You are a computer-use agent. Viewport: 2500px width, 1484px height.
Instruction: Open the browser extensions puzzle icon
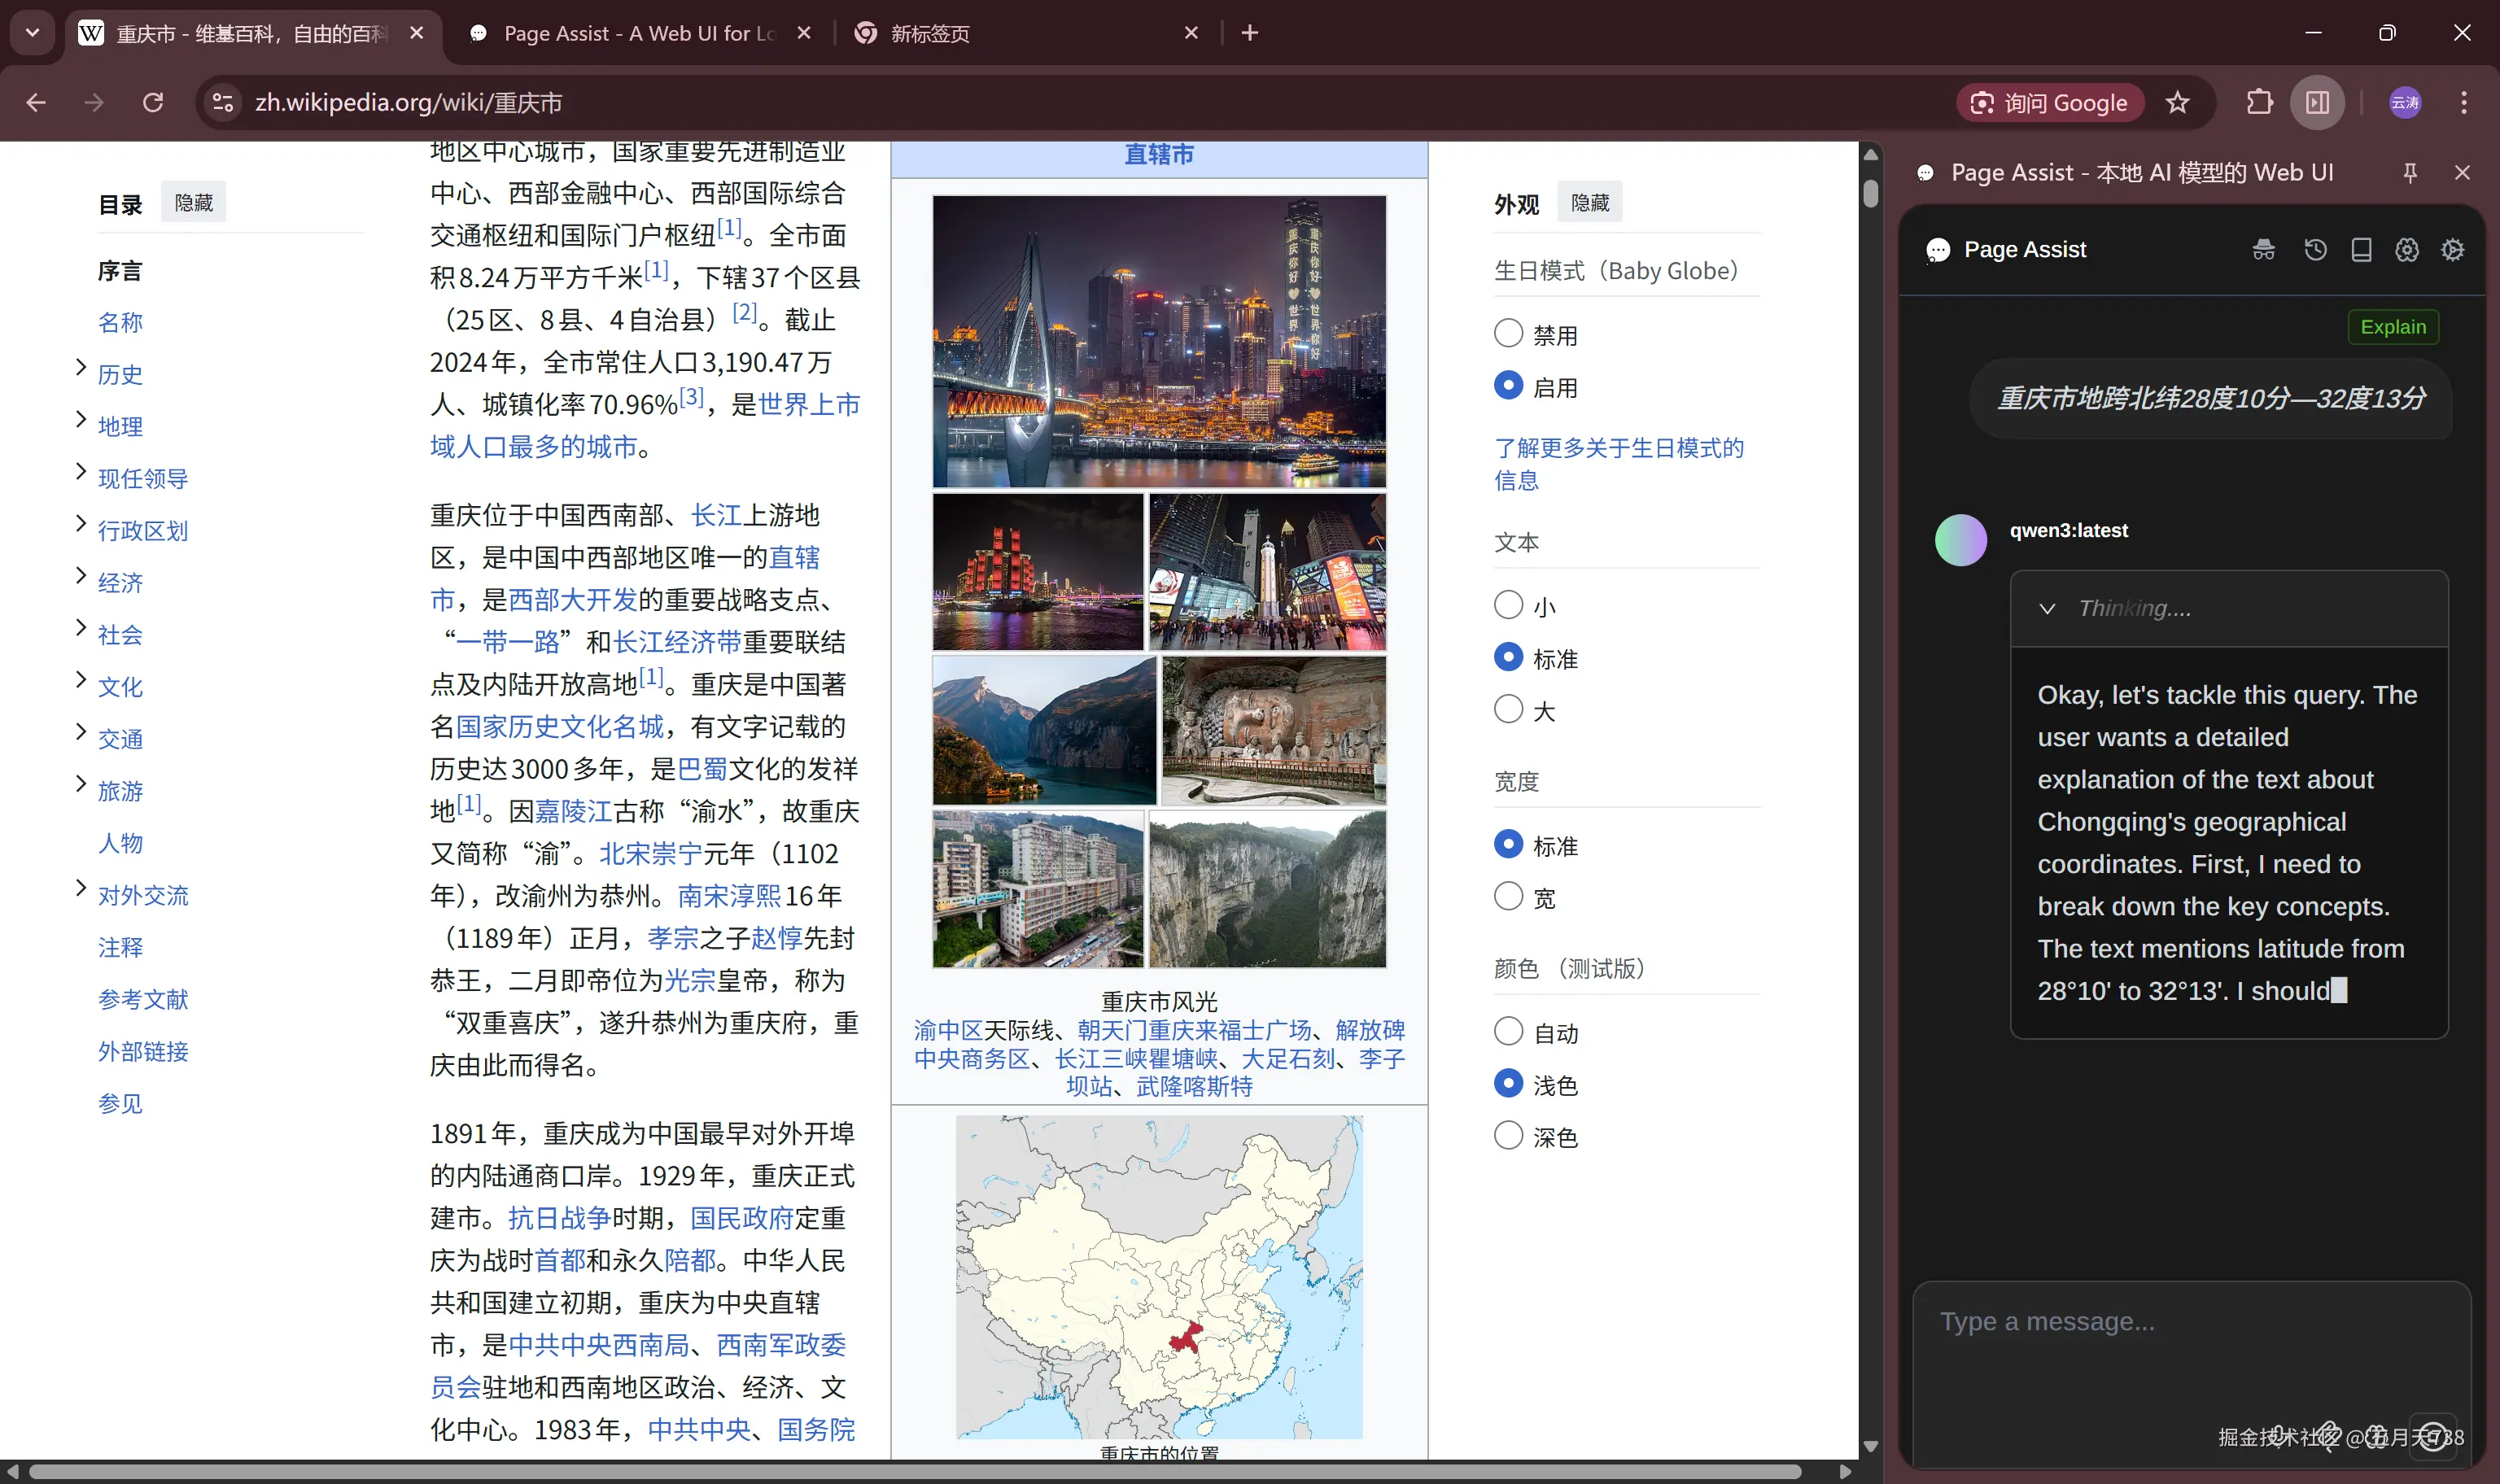(x=2259, y=103)
